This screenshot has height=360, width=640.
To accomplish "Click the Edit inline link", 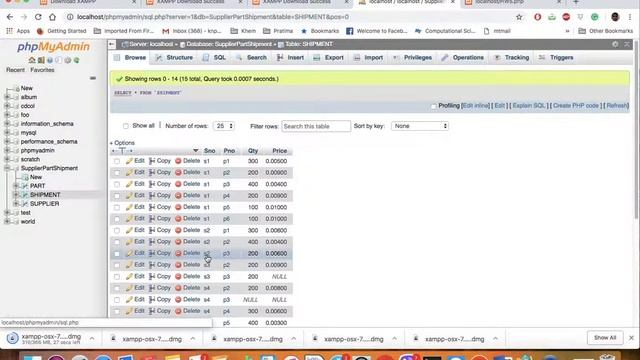I will 476,106.
